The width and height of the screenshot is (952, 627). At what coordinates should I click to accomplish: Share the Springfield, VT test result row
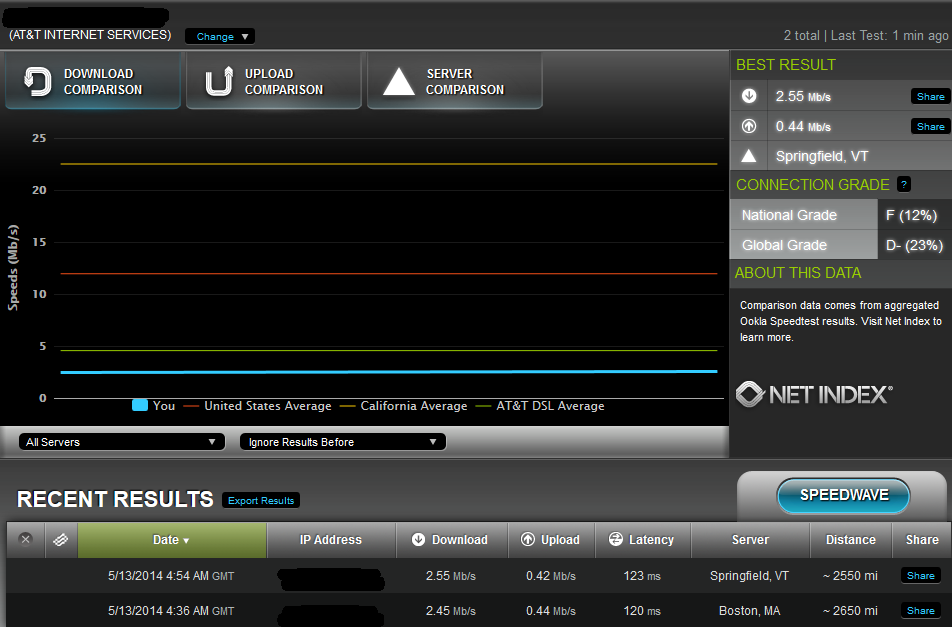click(920, 575)
